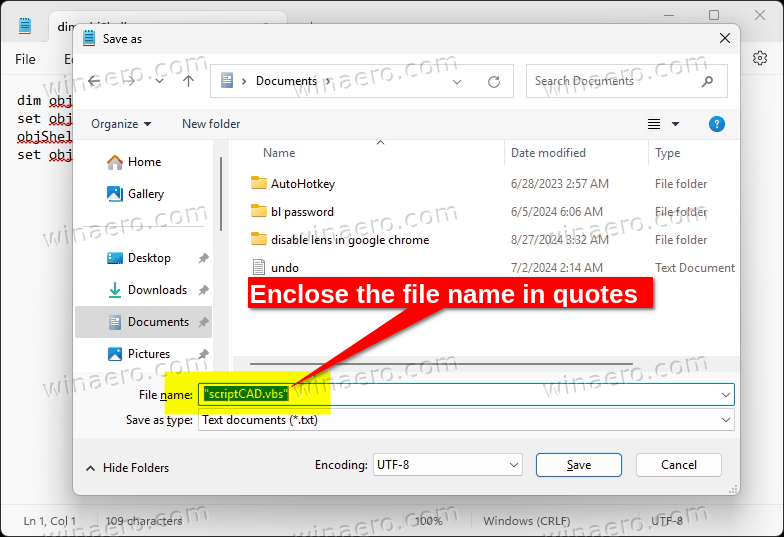
Task: Click the Save button
Action: [x=578, y=465]
